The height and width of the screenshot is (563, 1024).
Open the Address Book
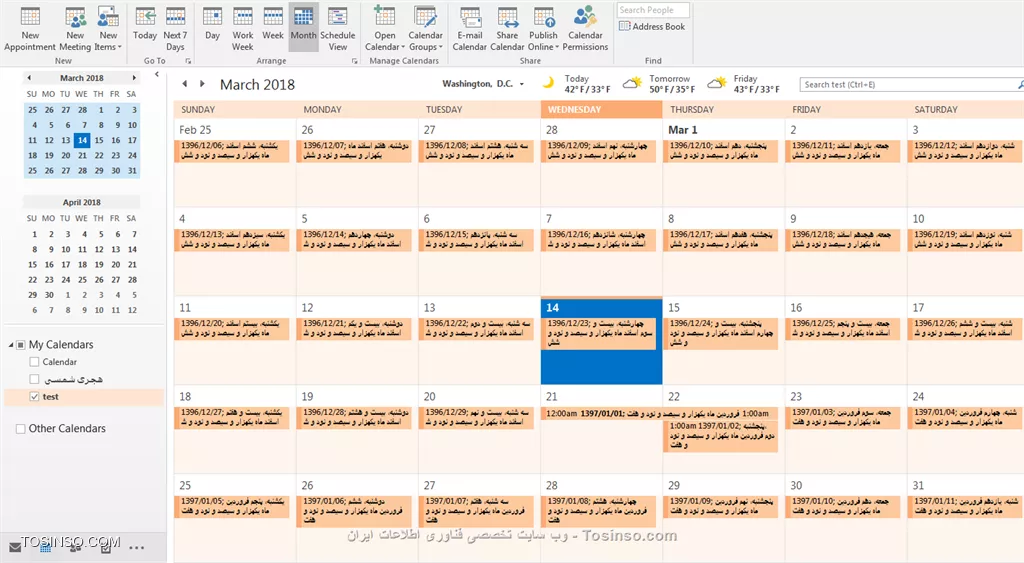click(x=652, y=26)
